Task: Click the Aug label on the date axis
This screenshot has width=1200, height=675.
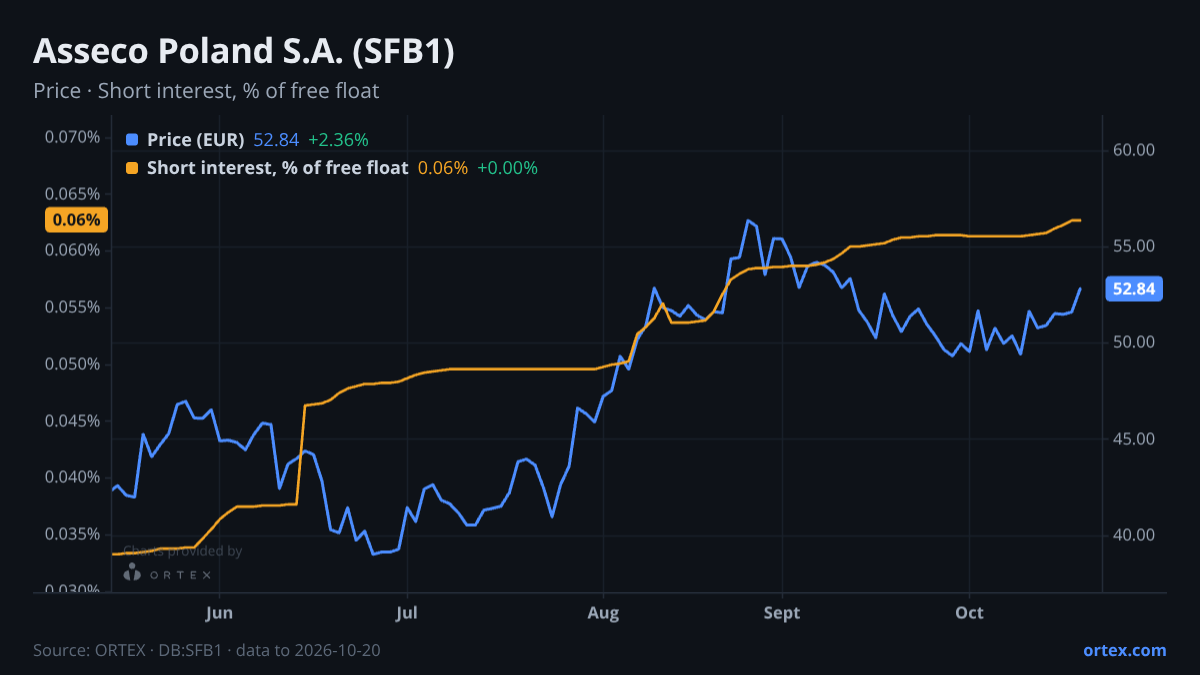Action: click(603, 613)
